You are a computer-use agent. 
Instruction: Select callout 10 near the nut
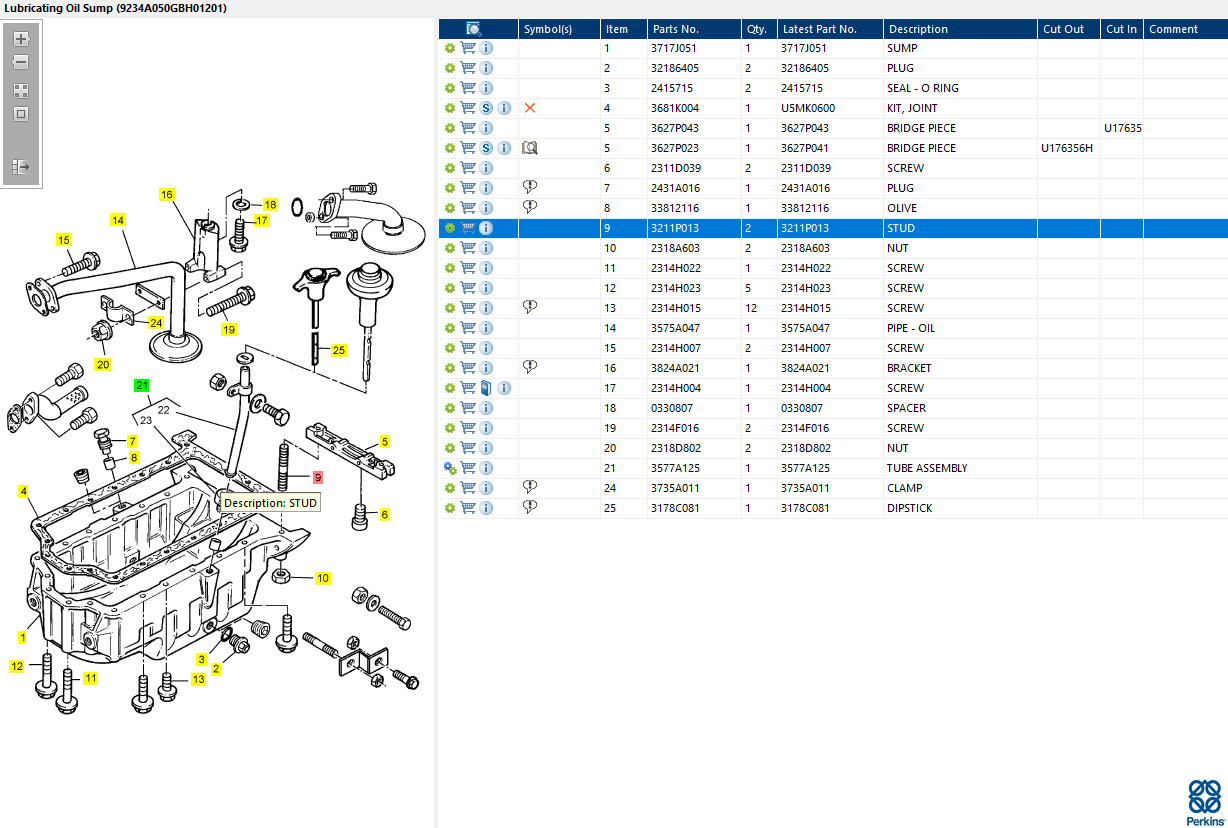tap(323, 578)
